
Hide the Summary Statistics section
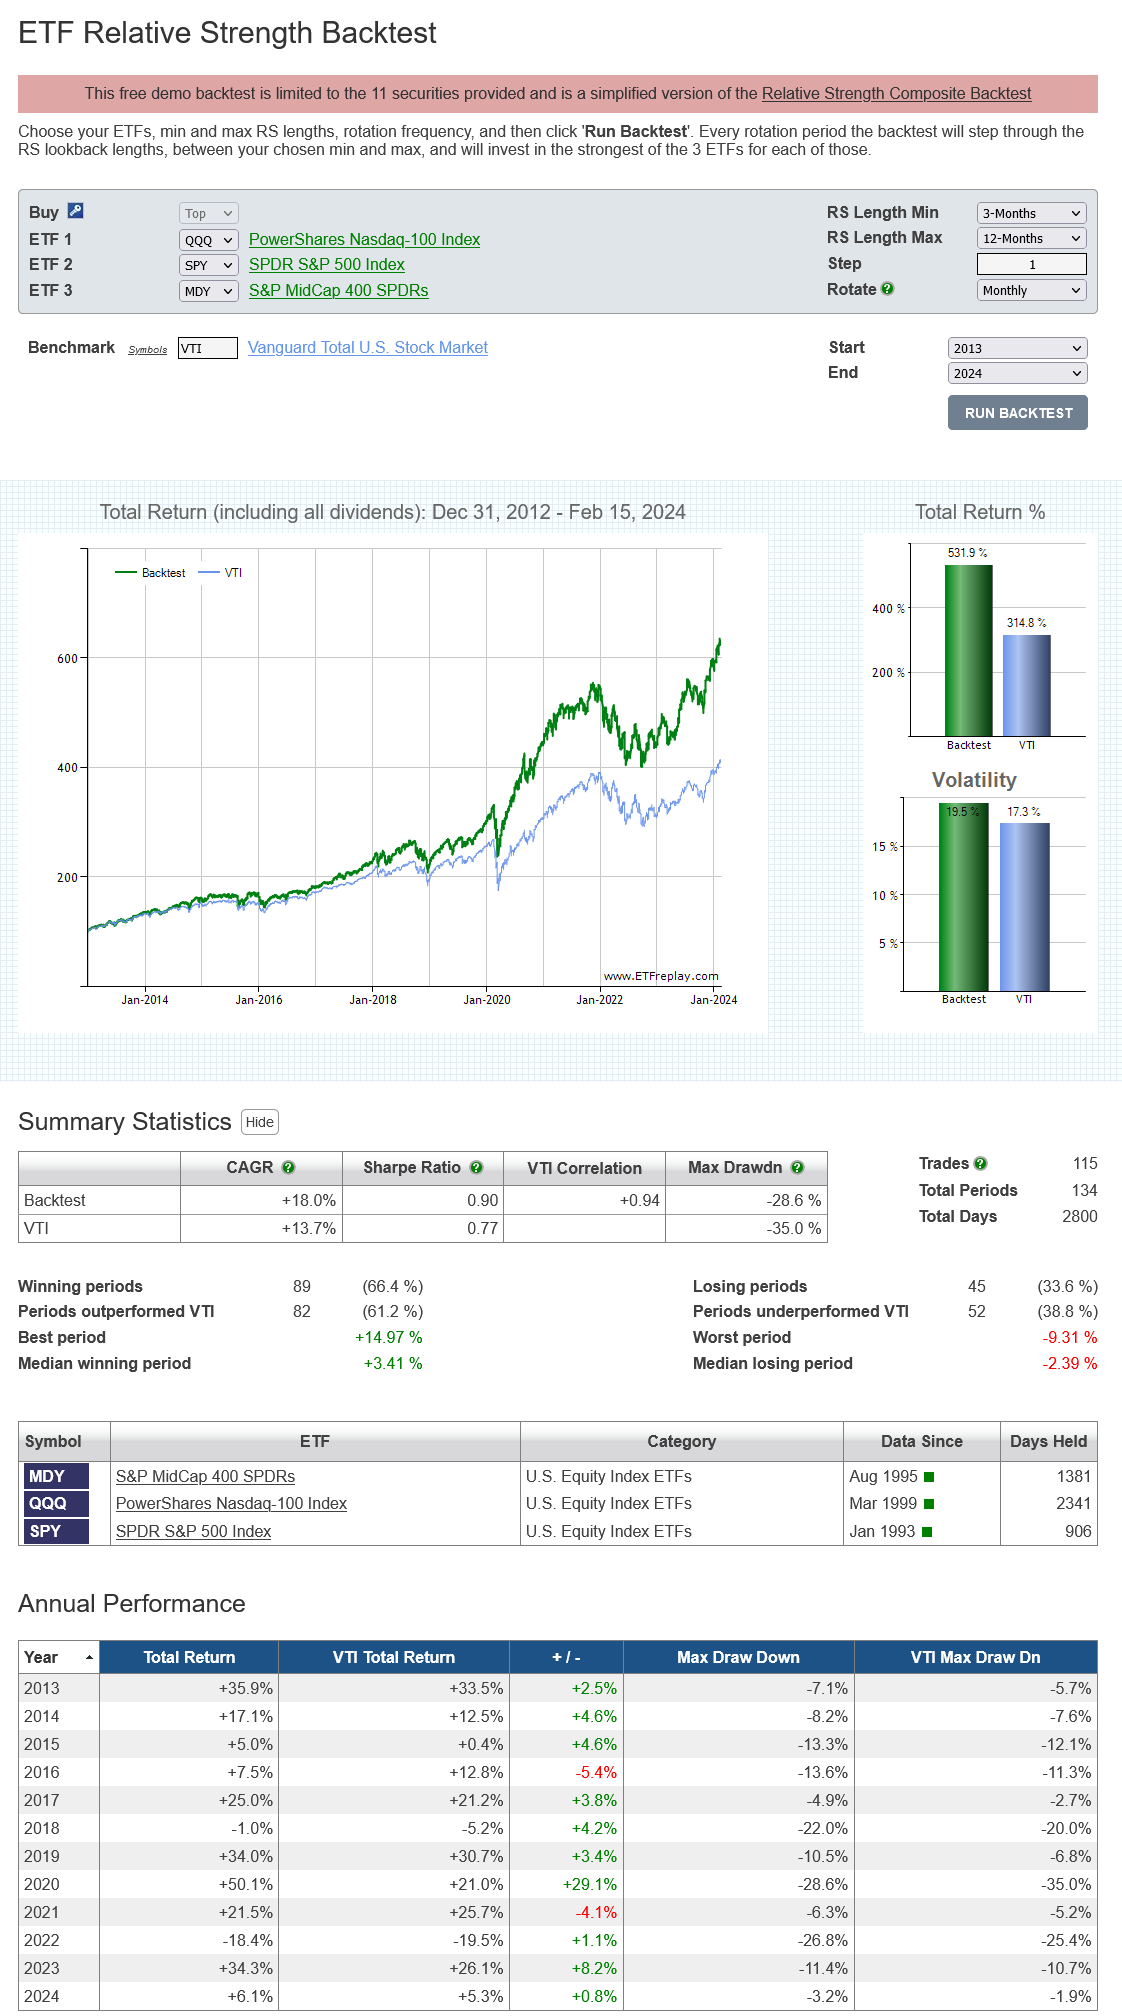tap(260, 1122)
